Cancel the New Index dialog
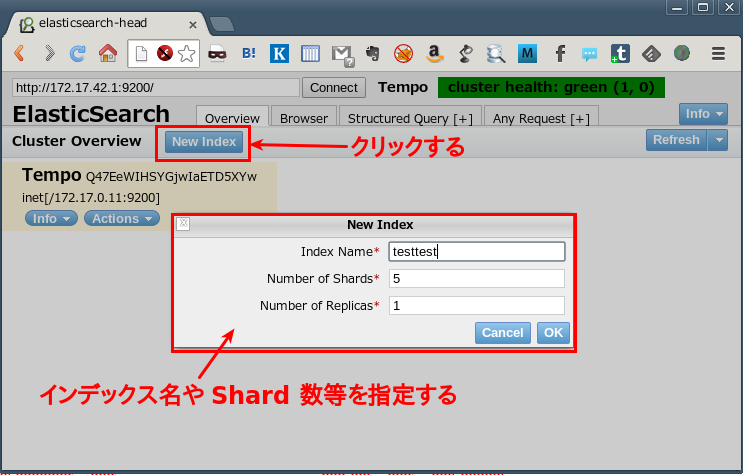The image size is (743, 476). [x=503, y=333]
